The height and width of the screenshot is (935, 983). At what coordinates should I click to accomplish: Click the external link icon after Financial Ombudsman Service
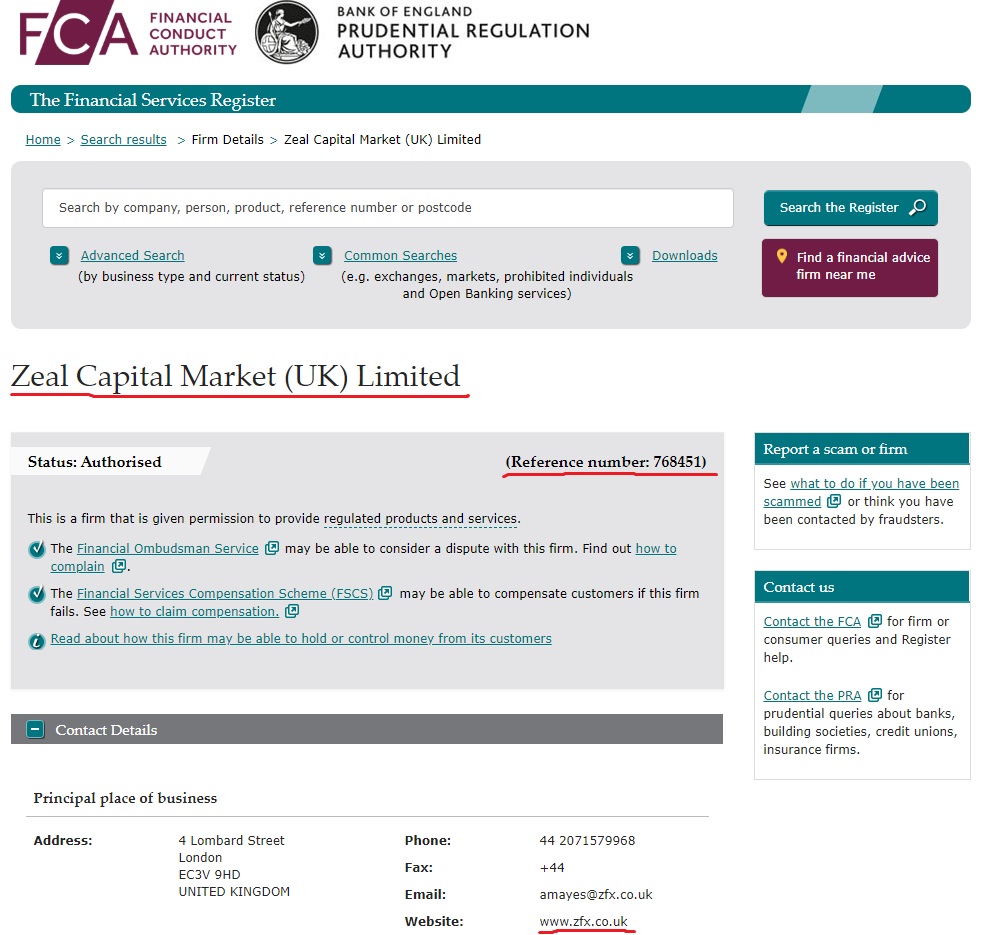pos(271,548)
